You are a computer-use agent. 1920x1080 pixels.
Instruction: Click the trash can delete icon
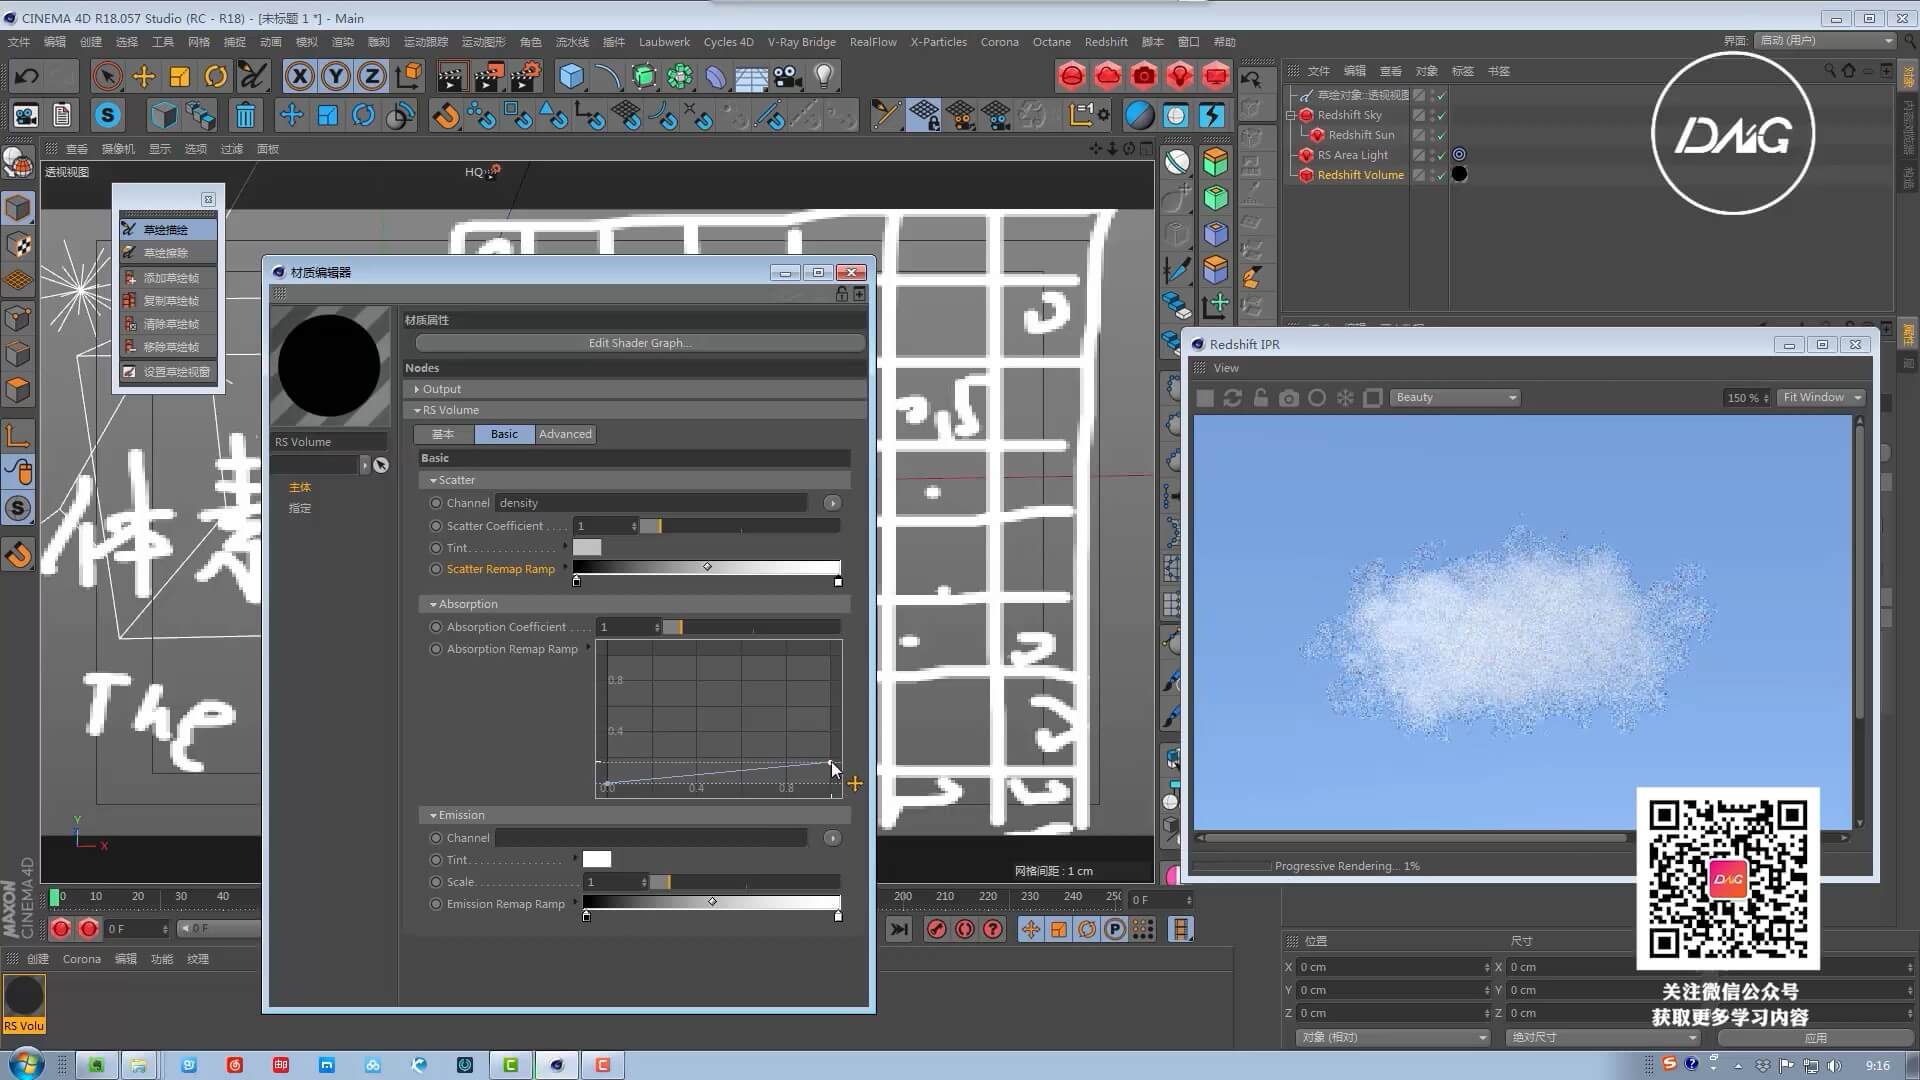[x=245, y=116]
